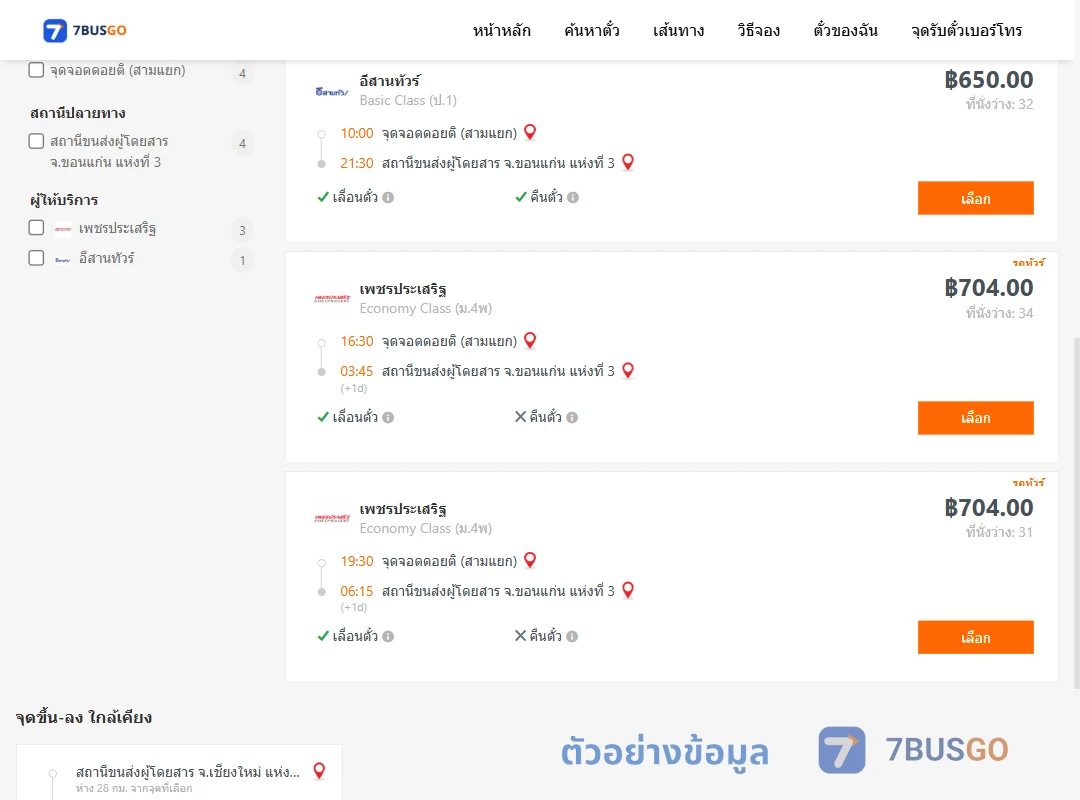Image resolution: width=1080 pixels, height=800 pixels.
Task: Click ที่นั่งว่าง: 34 seat count
Action: pos(999,313)
